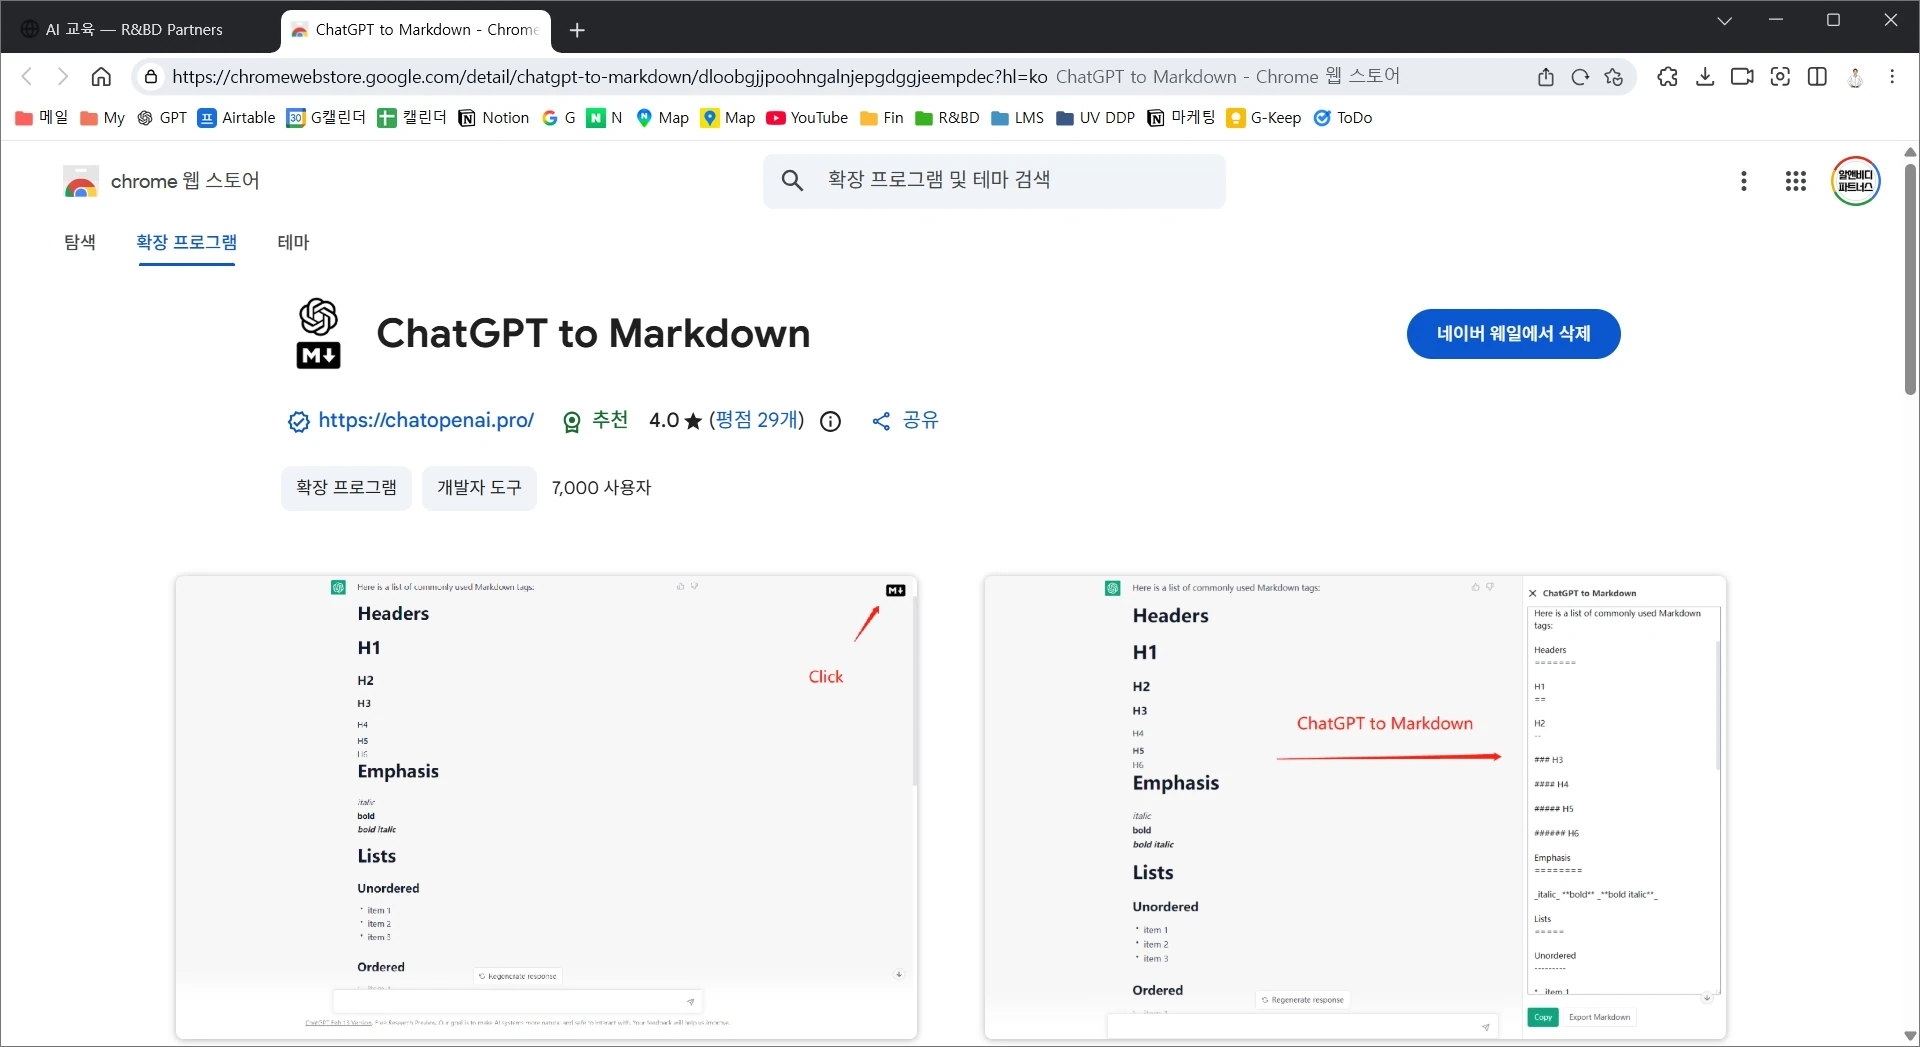Focus the 확장 프로그램 및 테마 검색 field

pos(994,181)
